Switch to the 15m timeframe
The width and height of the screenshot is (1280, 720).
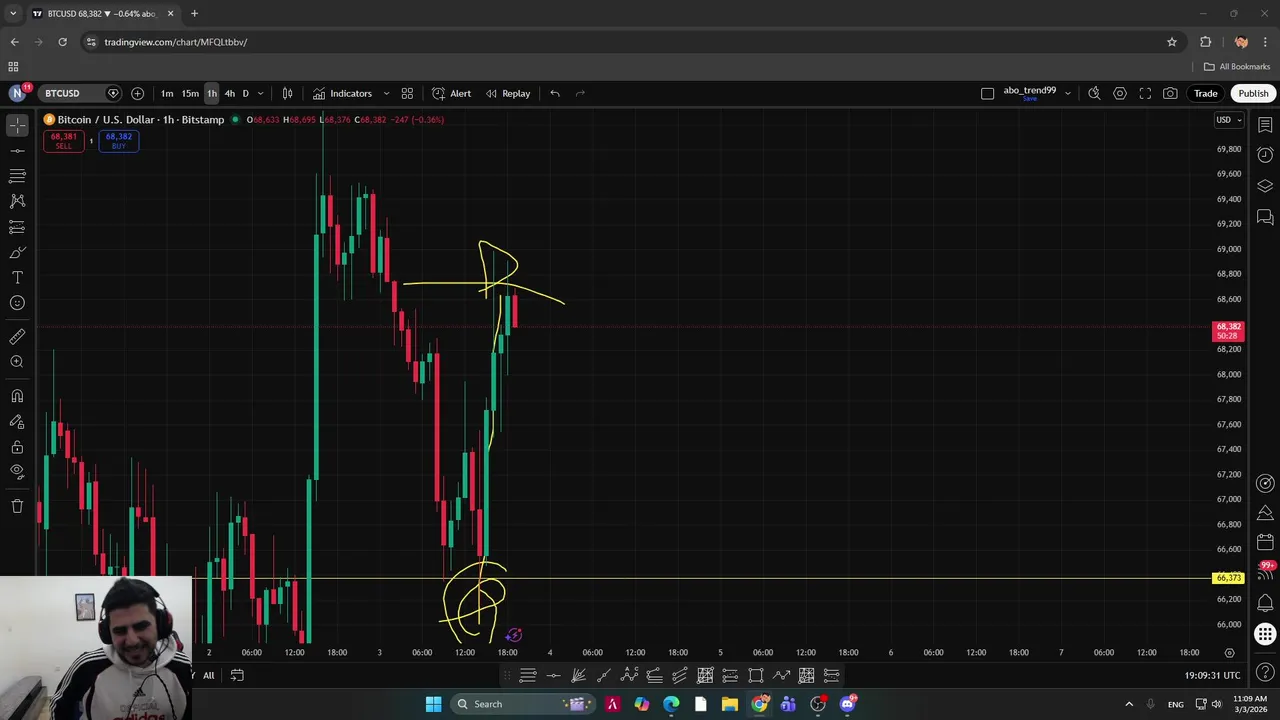click(190, 93)
